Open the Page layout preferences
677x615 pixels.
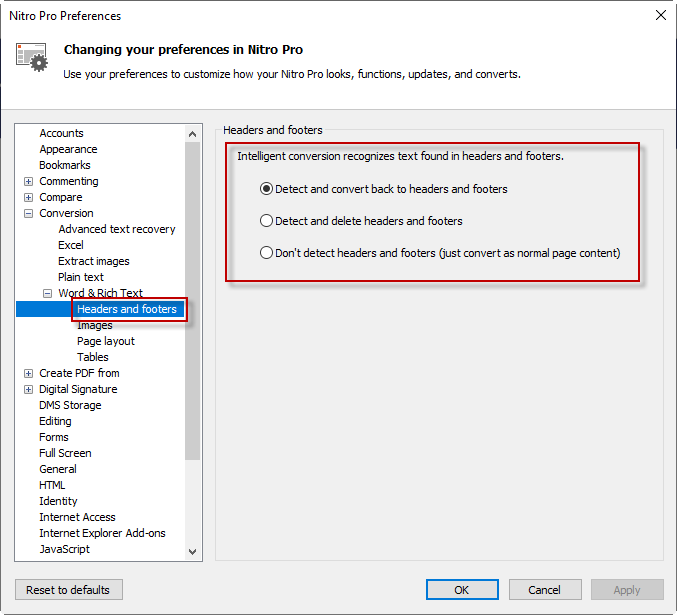click(105, 341)
